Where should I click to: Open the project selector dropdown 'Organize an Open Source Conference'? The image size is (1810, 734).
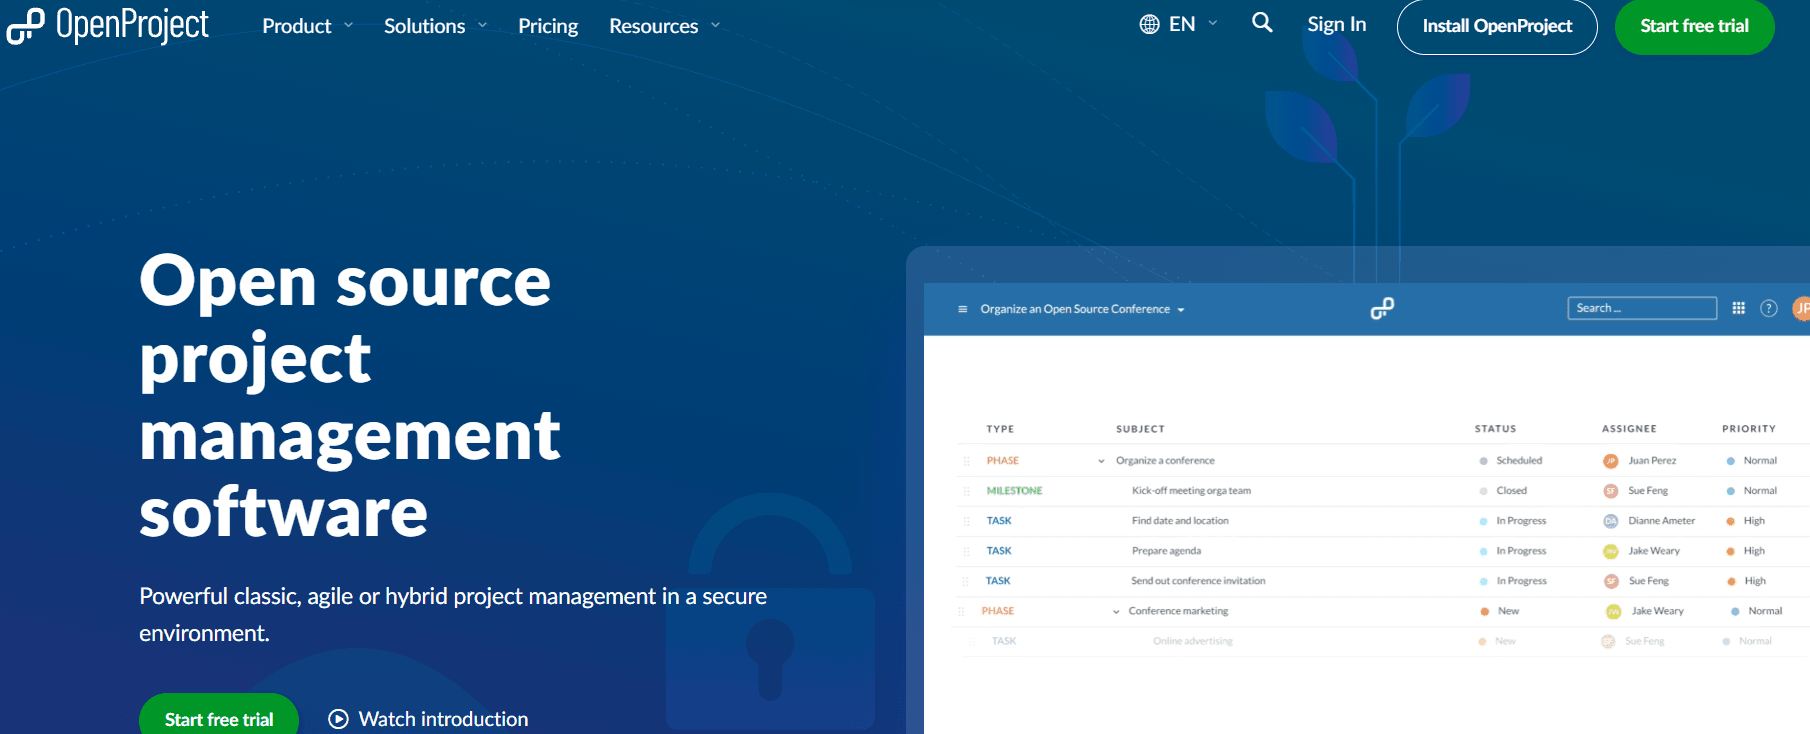pyautogui.click(x=1082, y=309)
